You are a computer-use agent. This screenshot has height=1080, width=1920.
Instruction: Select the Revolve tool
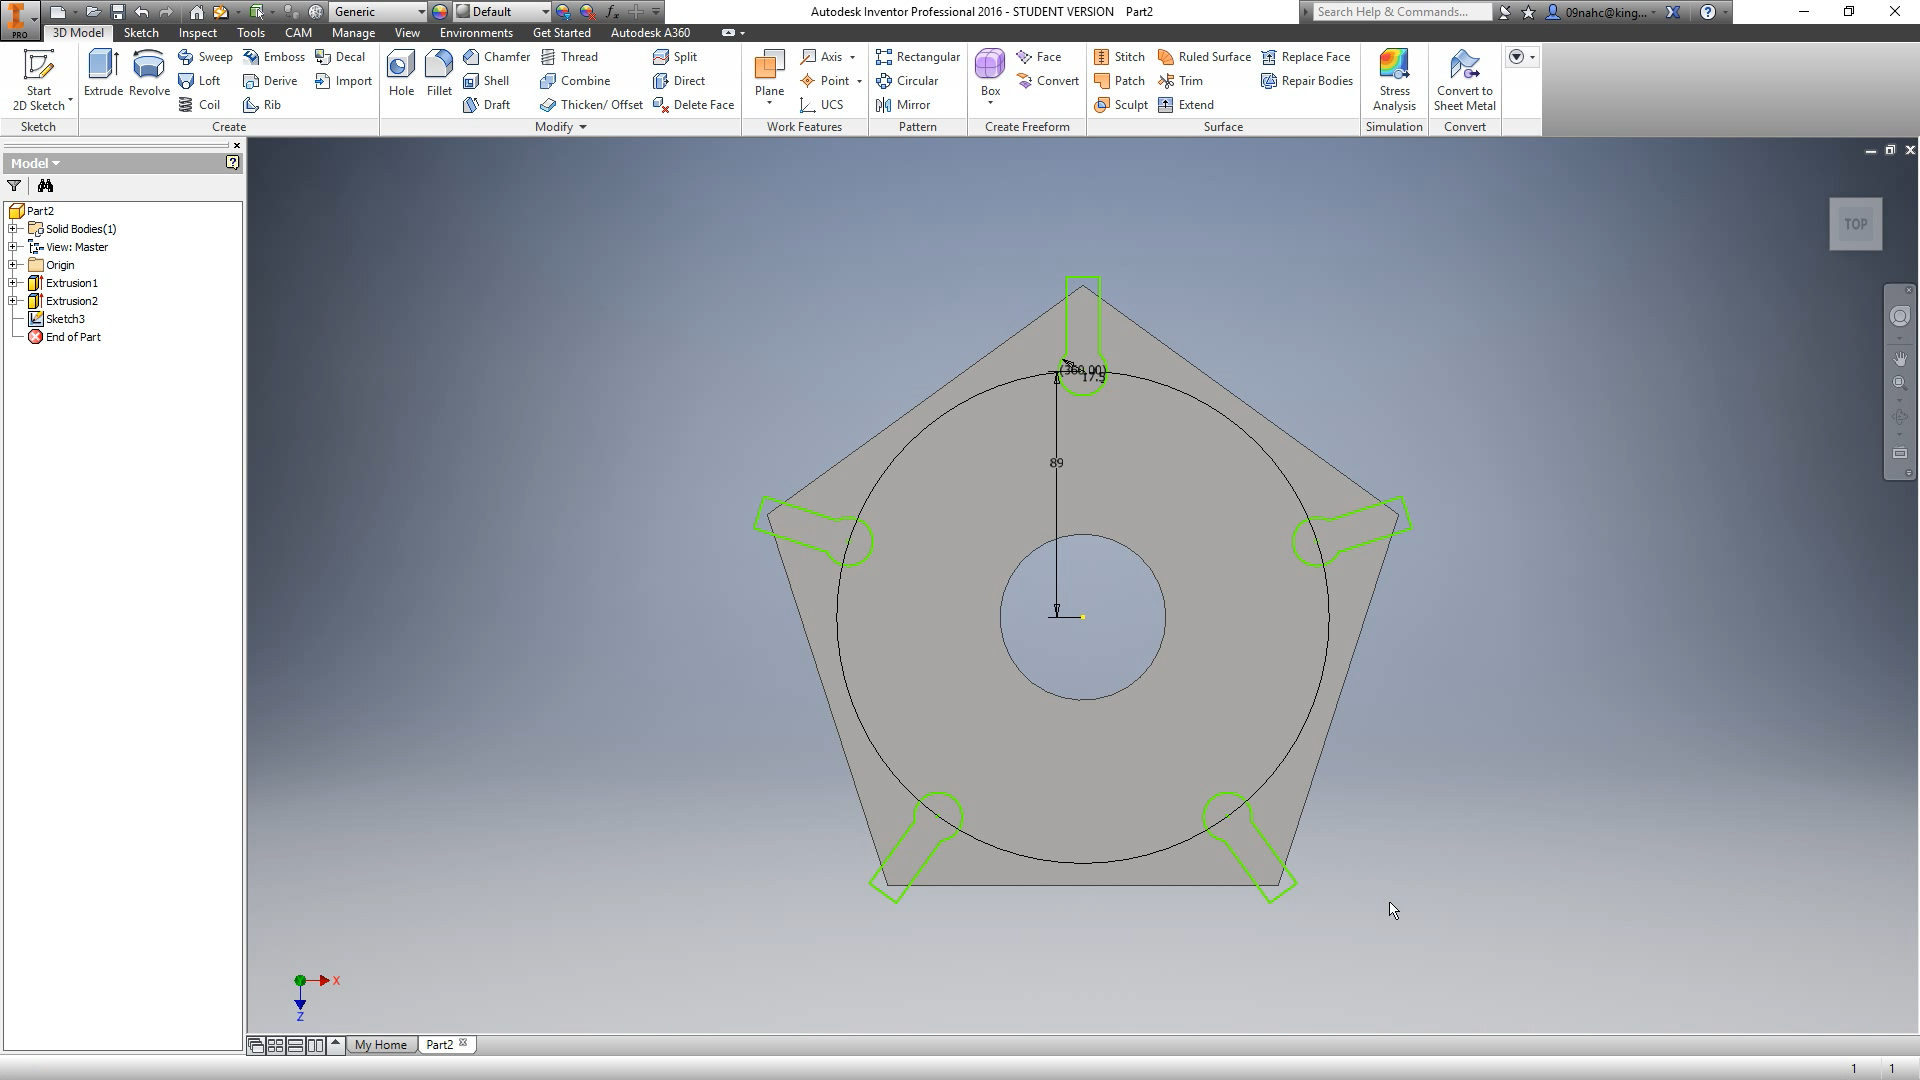point(149,73)
